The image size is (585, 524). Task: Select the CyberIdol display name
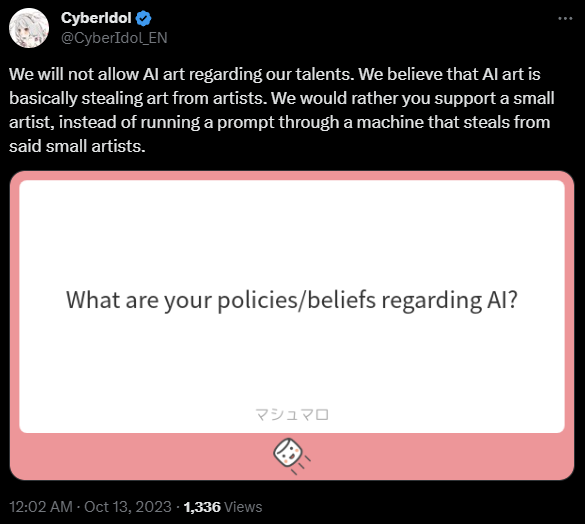96,18
